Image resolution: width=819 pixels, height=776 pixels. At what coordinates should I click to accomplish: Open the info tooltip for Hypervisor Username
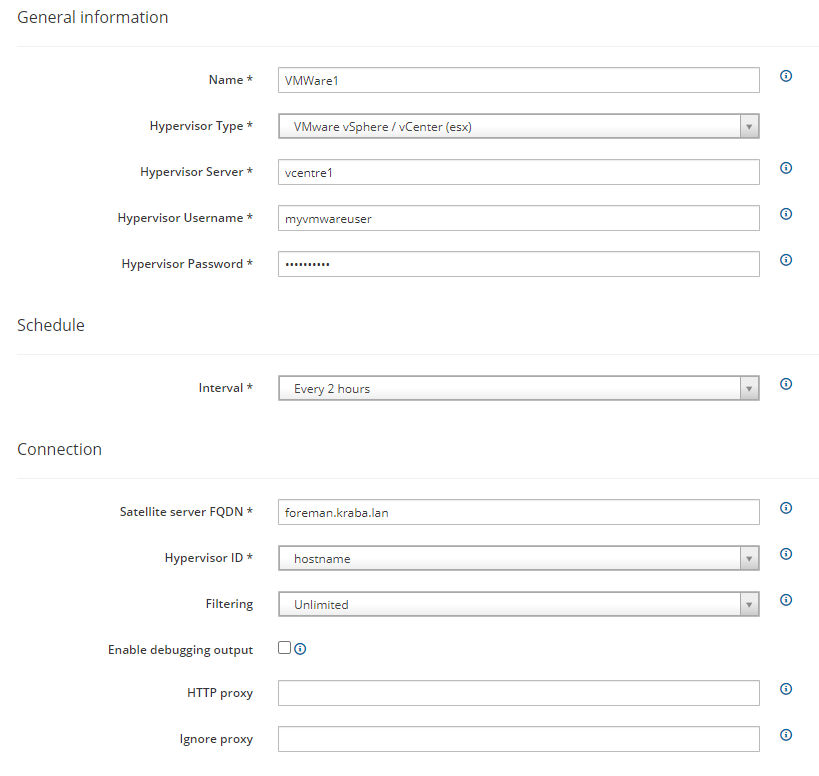coord(786,214)
